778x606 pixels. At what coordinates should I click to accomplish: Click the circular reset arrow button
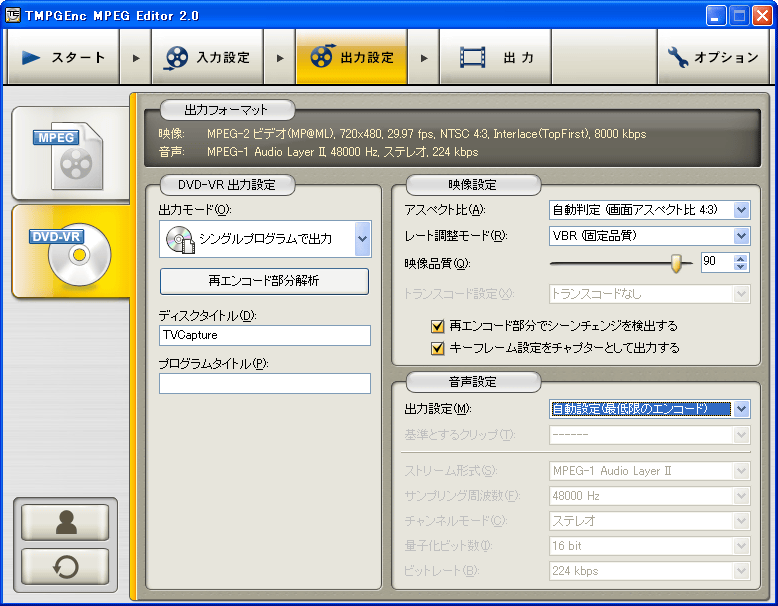(x=65, y=567)
